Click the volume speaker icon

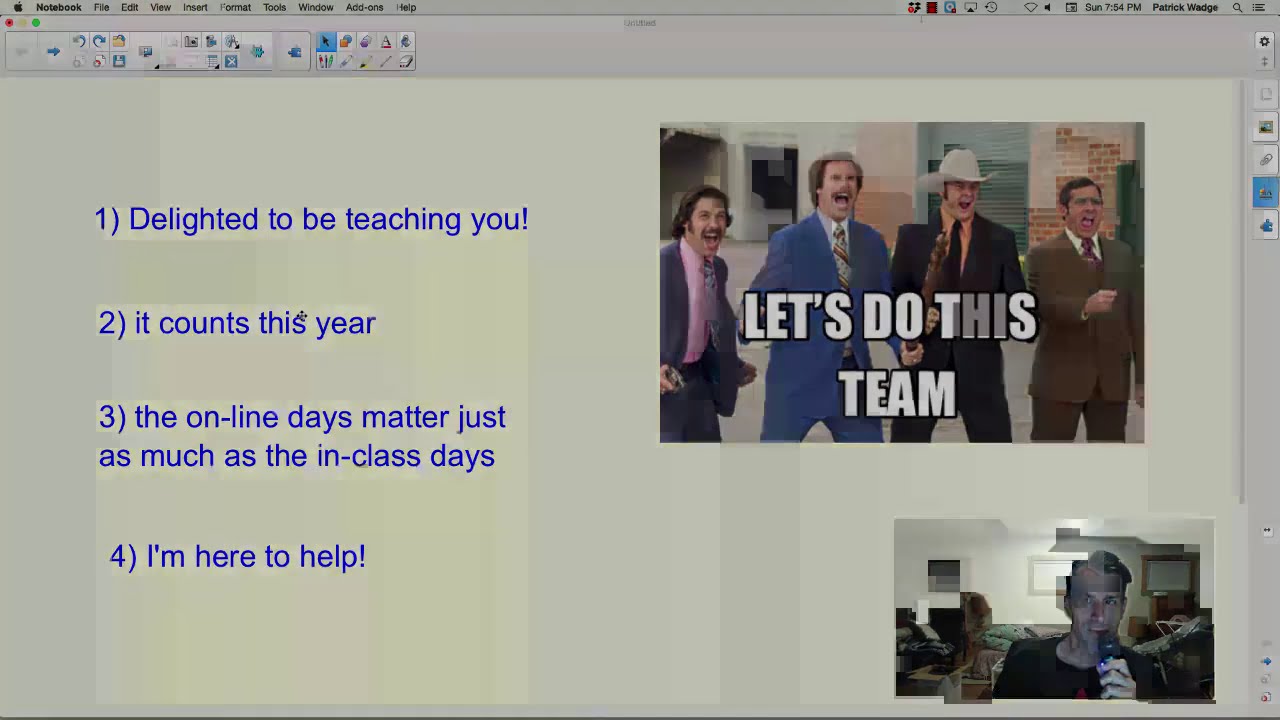click(1048, 7)
